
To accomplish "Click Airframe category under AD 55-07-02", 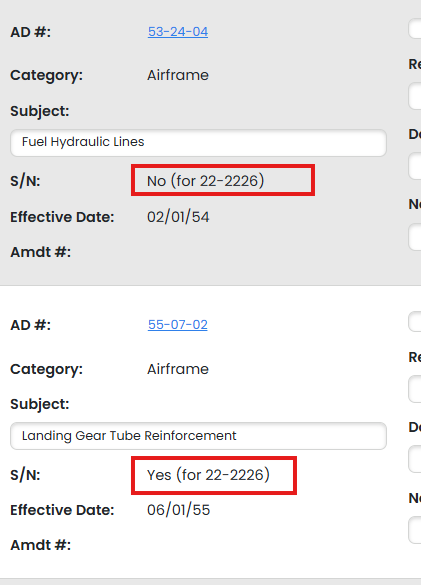I will tap(178, 369).
